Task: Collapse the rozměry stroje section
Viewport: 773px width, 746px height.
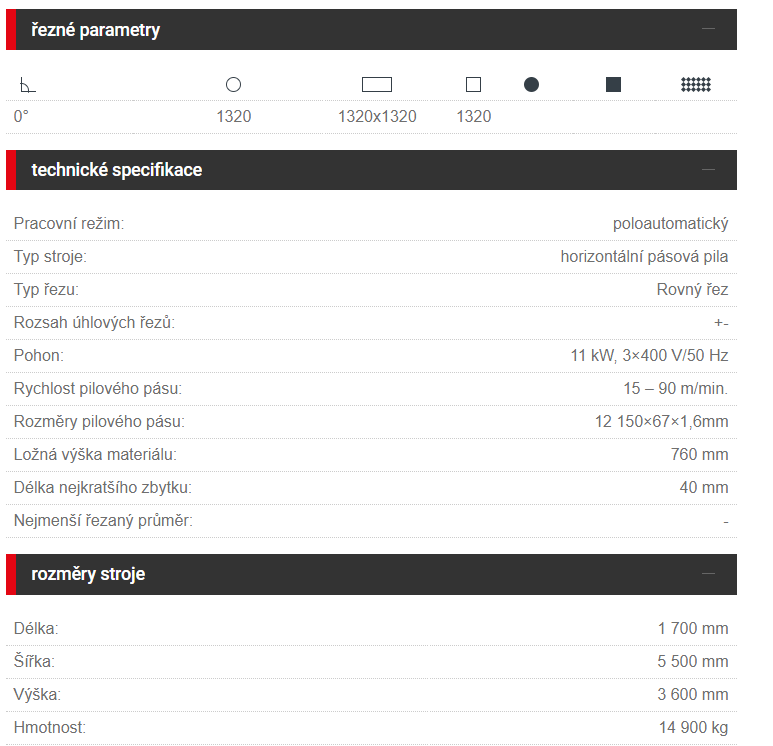Action: coord(708,574)
